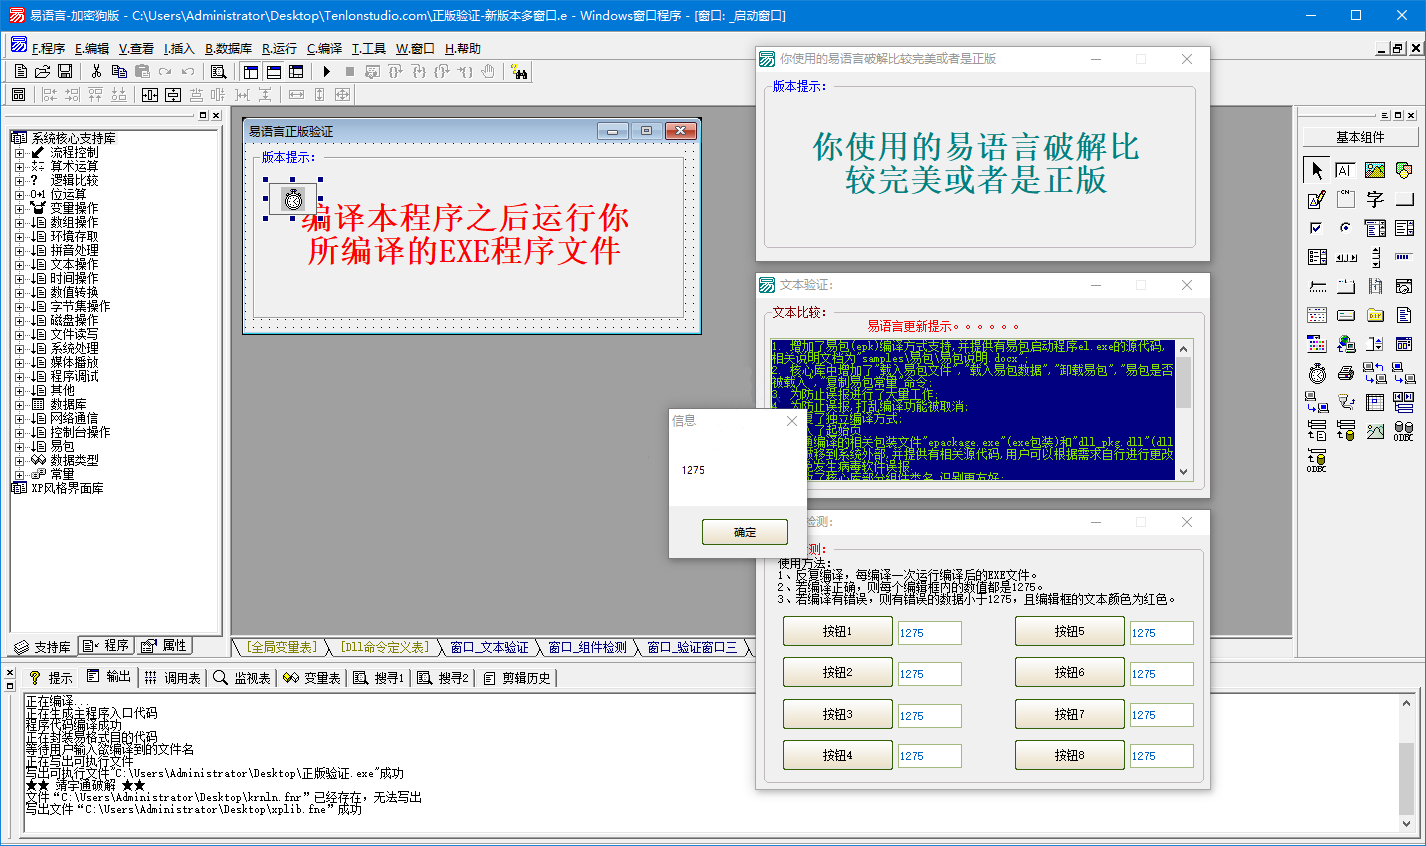Expand the 文本操作 tree node
This screenshot has height=846, width=1426.
[x=19, y=265]
